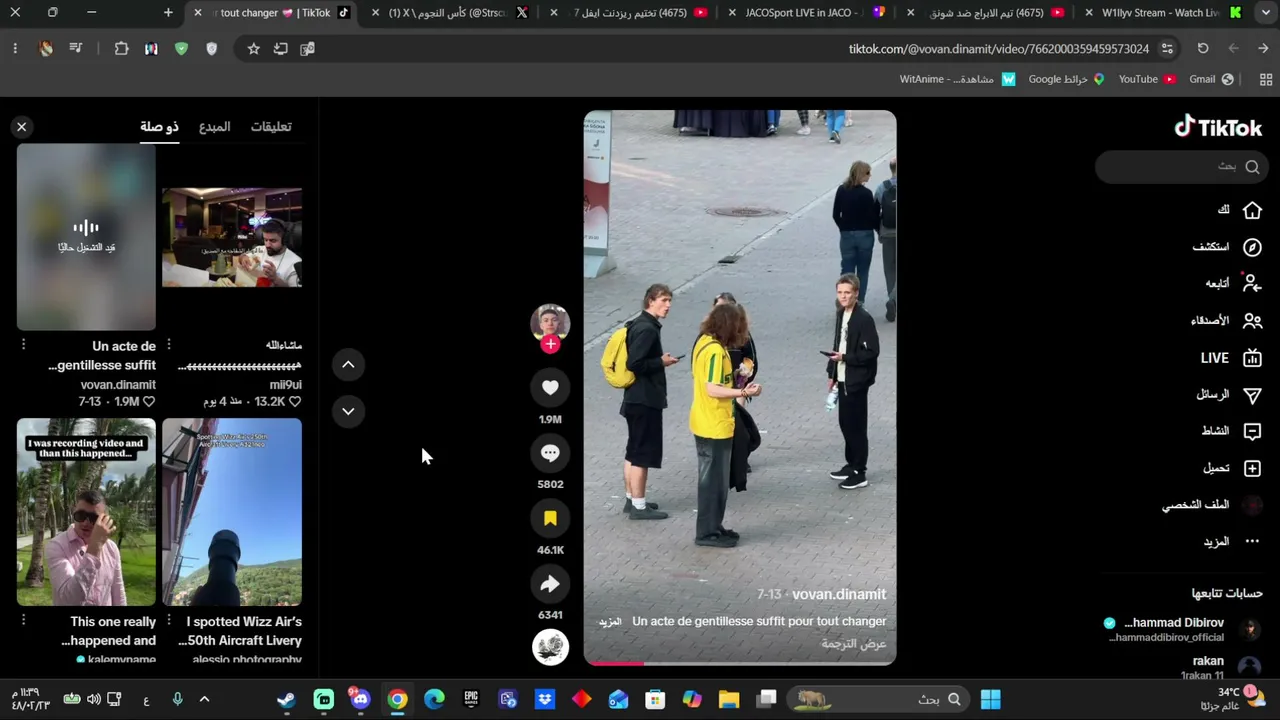Open volume control in system tray
This screenshot has height=720, width=1280.
(93, 699)
